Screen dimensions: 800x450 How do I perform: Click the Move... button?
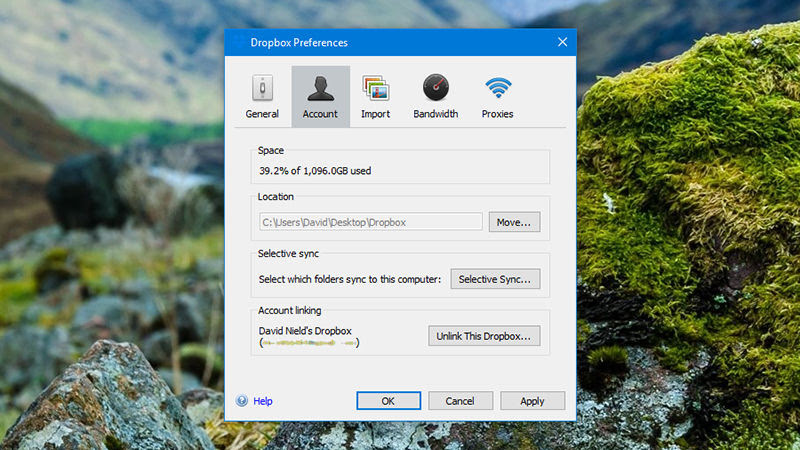click(514, 222)
